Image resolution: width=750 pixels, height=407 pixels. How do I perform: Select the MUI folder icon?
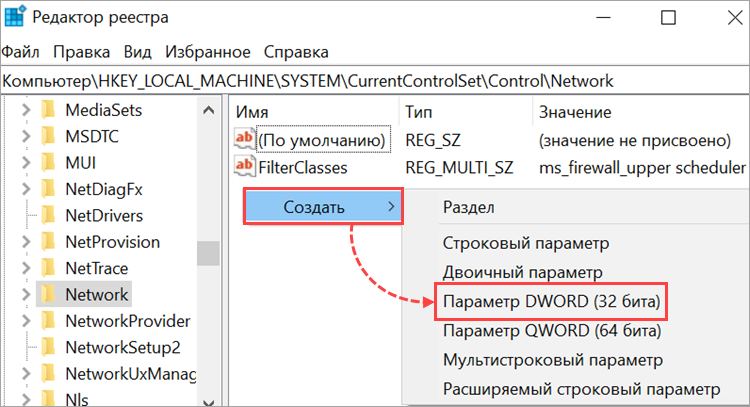(x=48, y=163)
